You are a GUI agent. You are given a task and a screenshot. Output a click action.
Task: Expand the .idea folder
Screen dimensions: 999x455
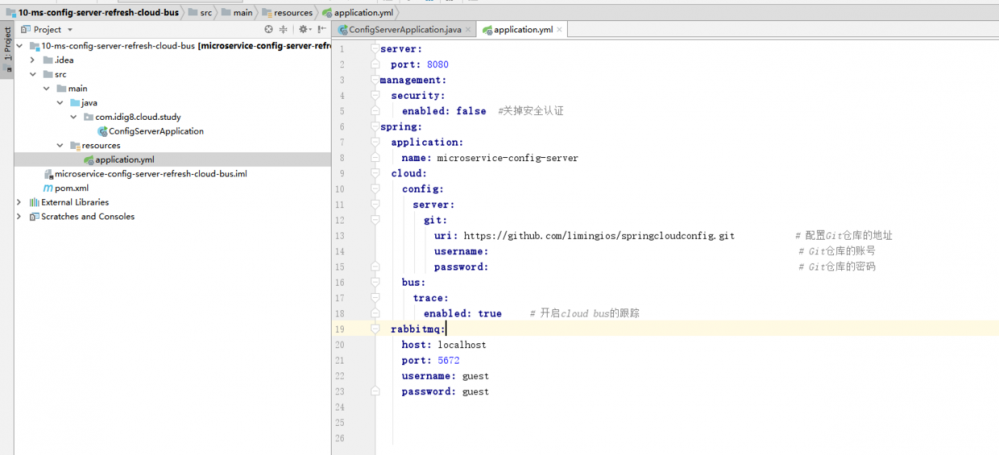33,60
